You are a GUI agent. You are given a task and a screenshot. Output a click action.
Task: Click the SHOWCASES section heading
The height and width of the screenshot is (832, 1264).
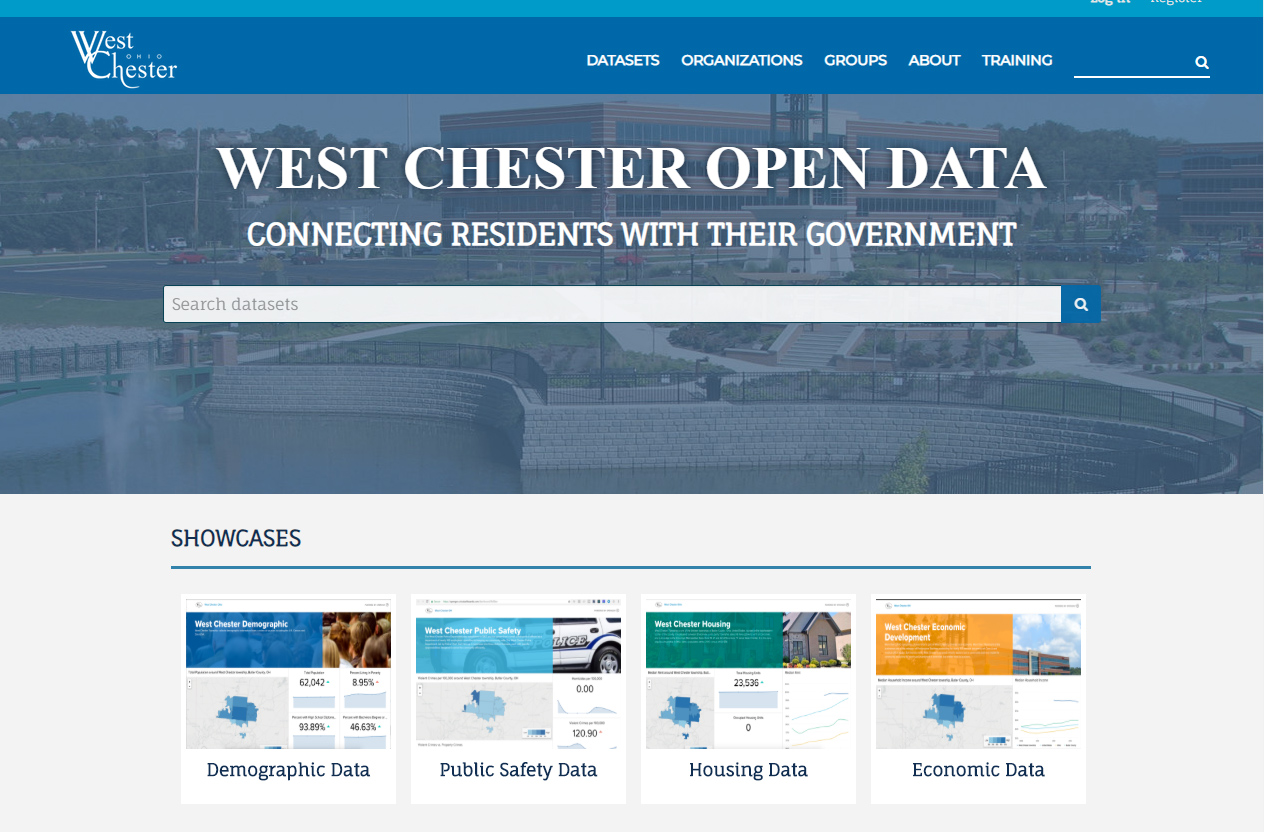(x=236, y=538)
